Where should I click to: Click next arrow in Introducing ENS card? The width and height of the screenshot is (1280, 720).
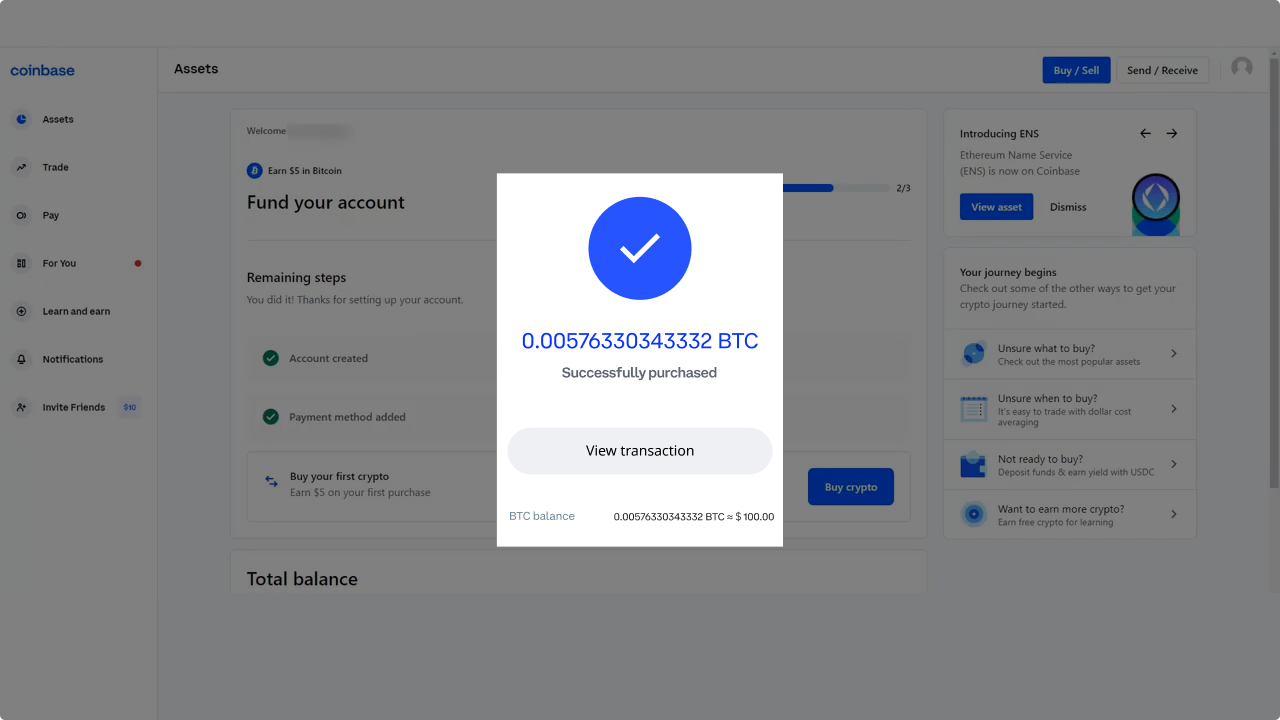click(1172, 133)
